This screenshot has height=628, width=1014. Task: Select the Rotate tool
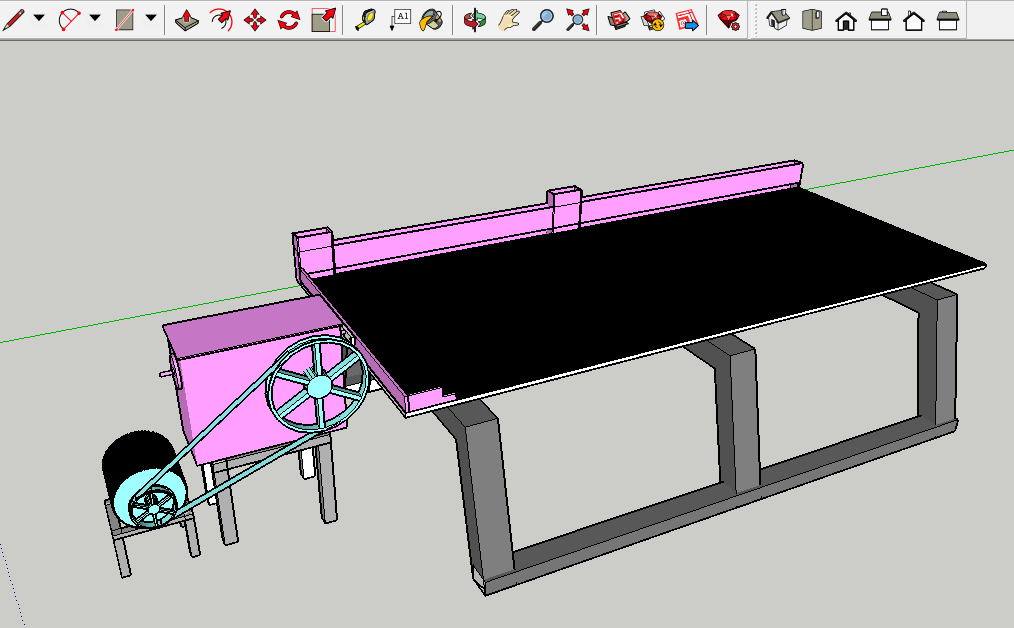click(x=289, y=19)
